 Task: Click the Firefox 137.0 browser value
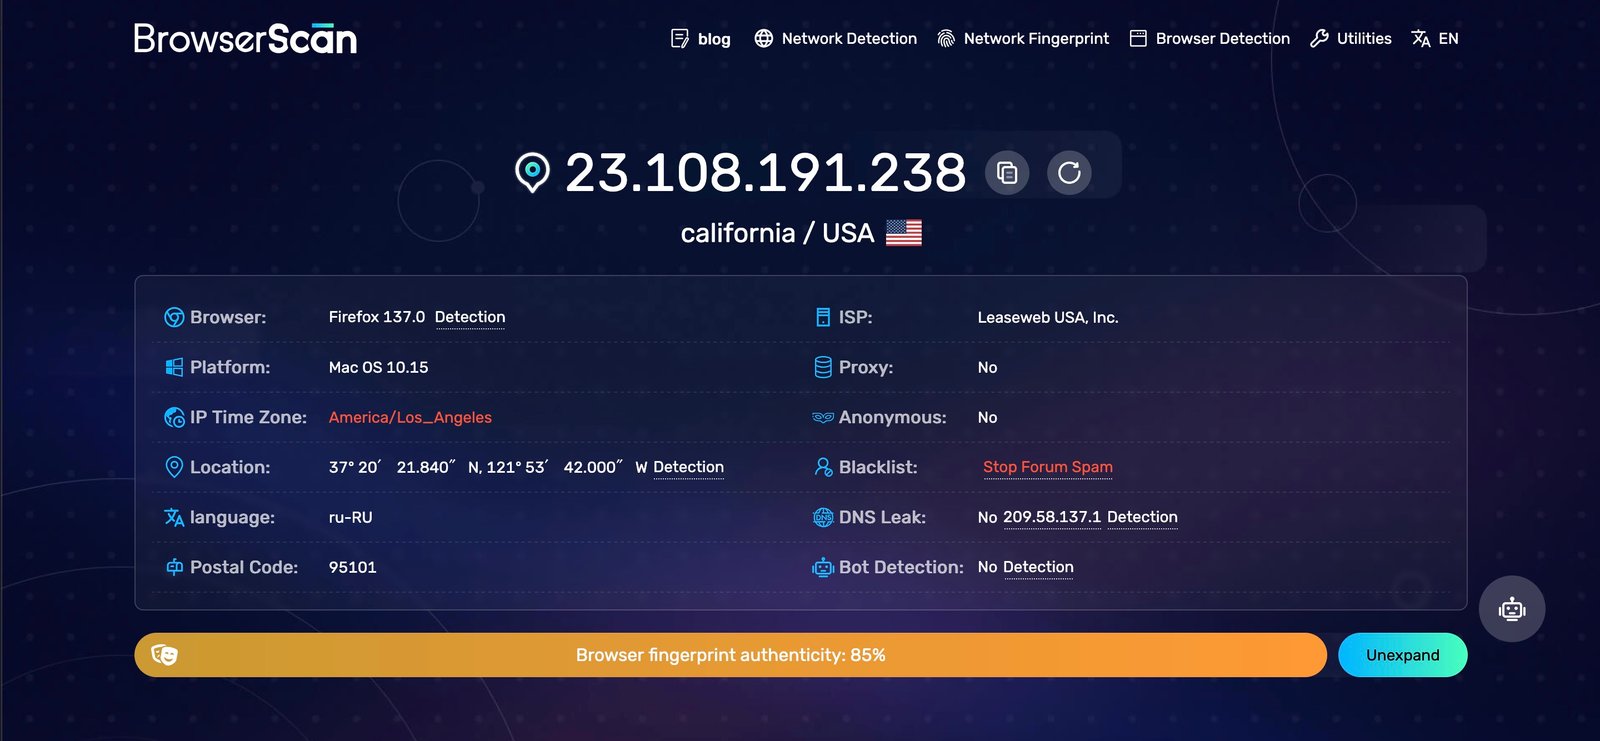pyautogui.click(x=377, y=317)
